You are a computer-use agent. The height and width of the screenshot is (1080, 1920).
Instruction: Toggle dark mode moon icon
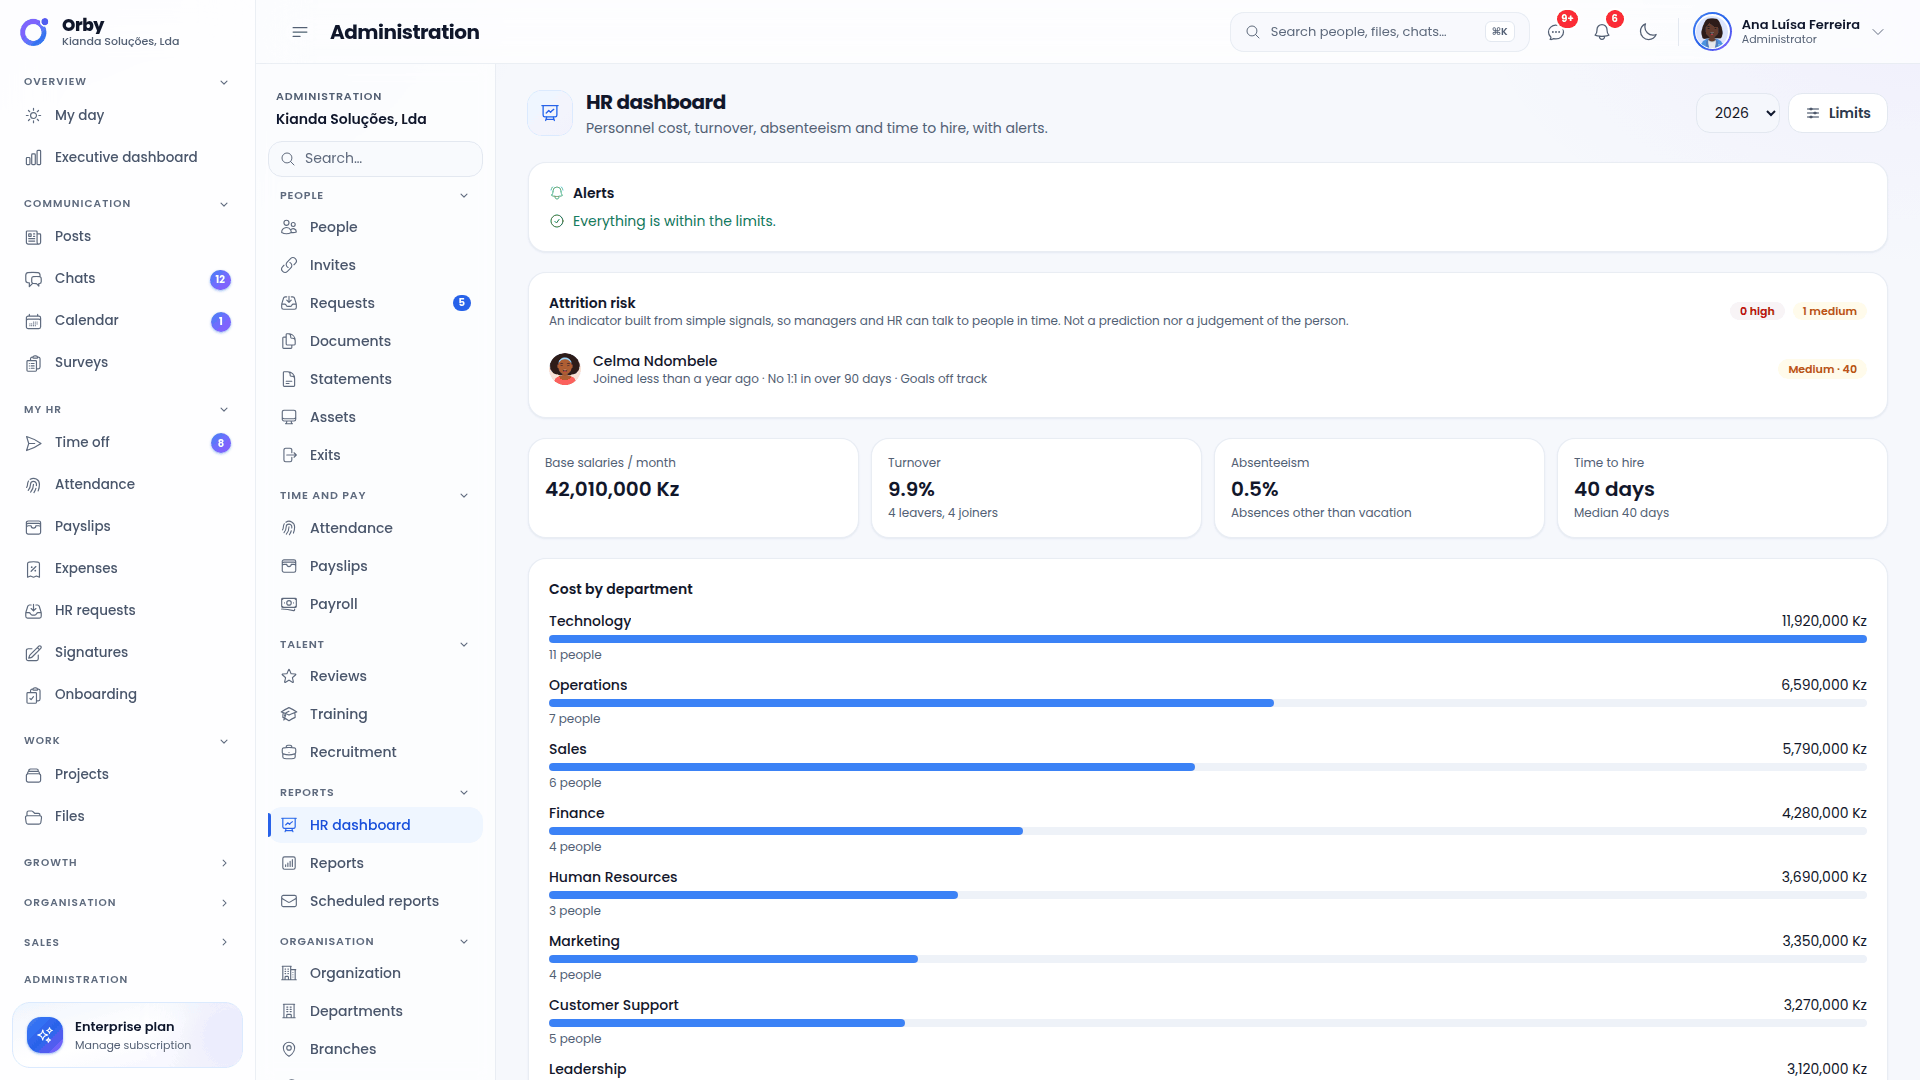click(1648, 32)
